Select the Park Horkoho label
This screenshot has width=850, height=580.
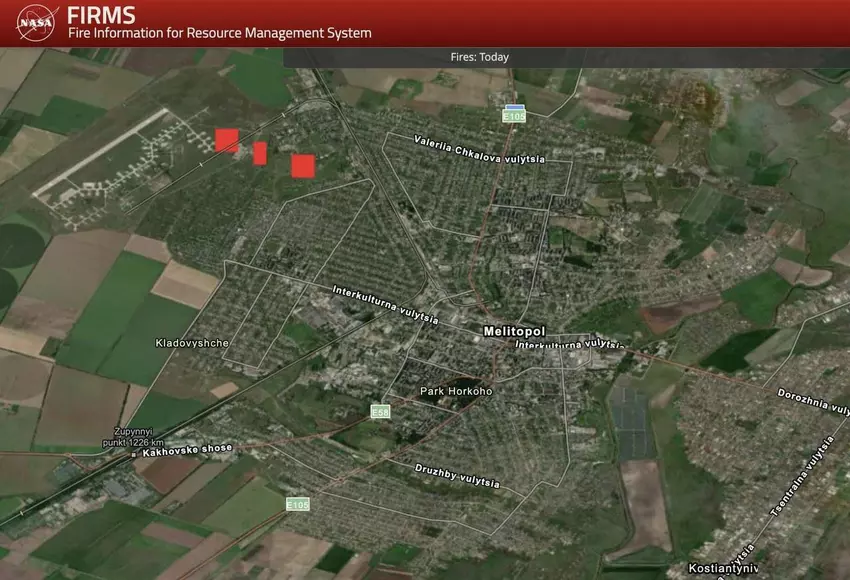[456, 391]
